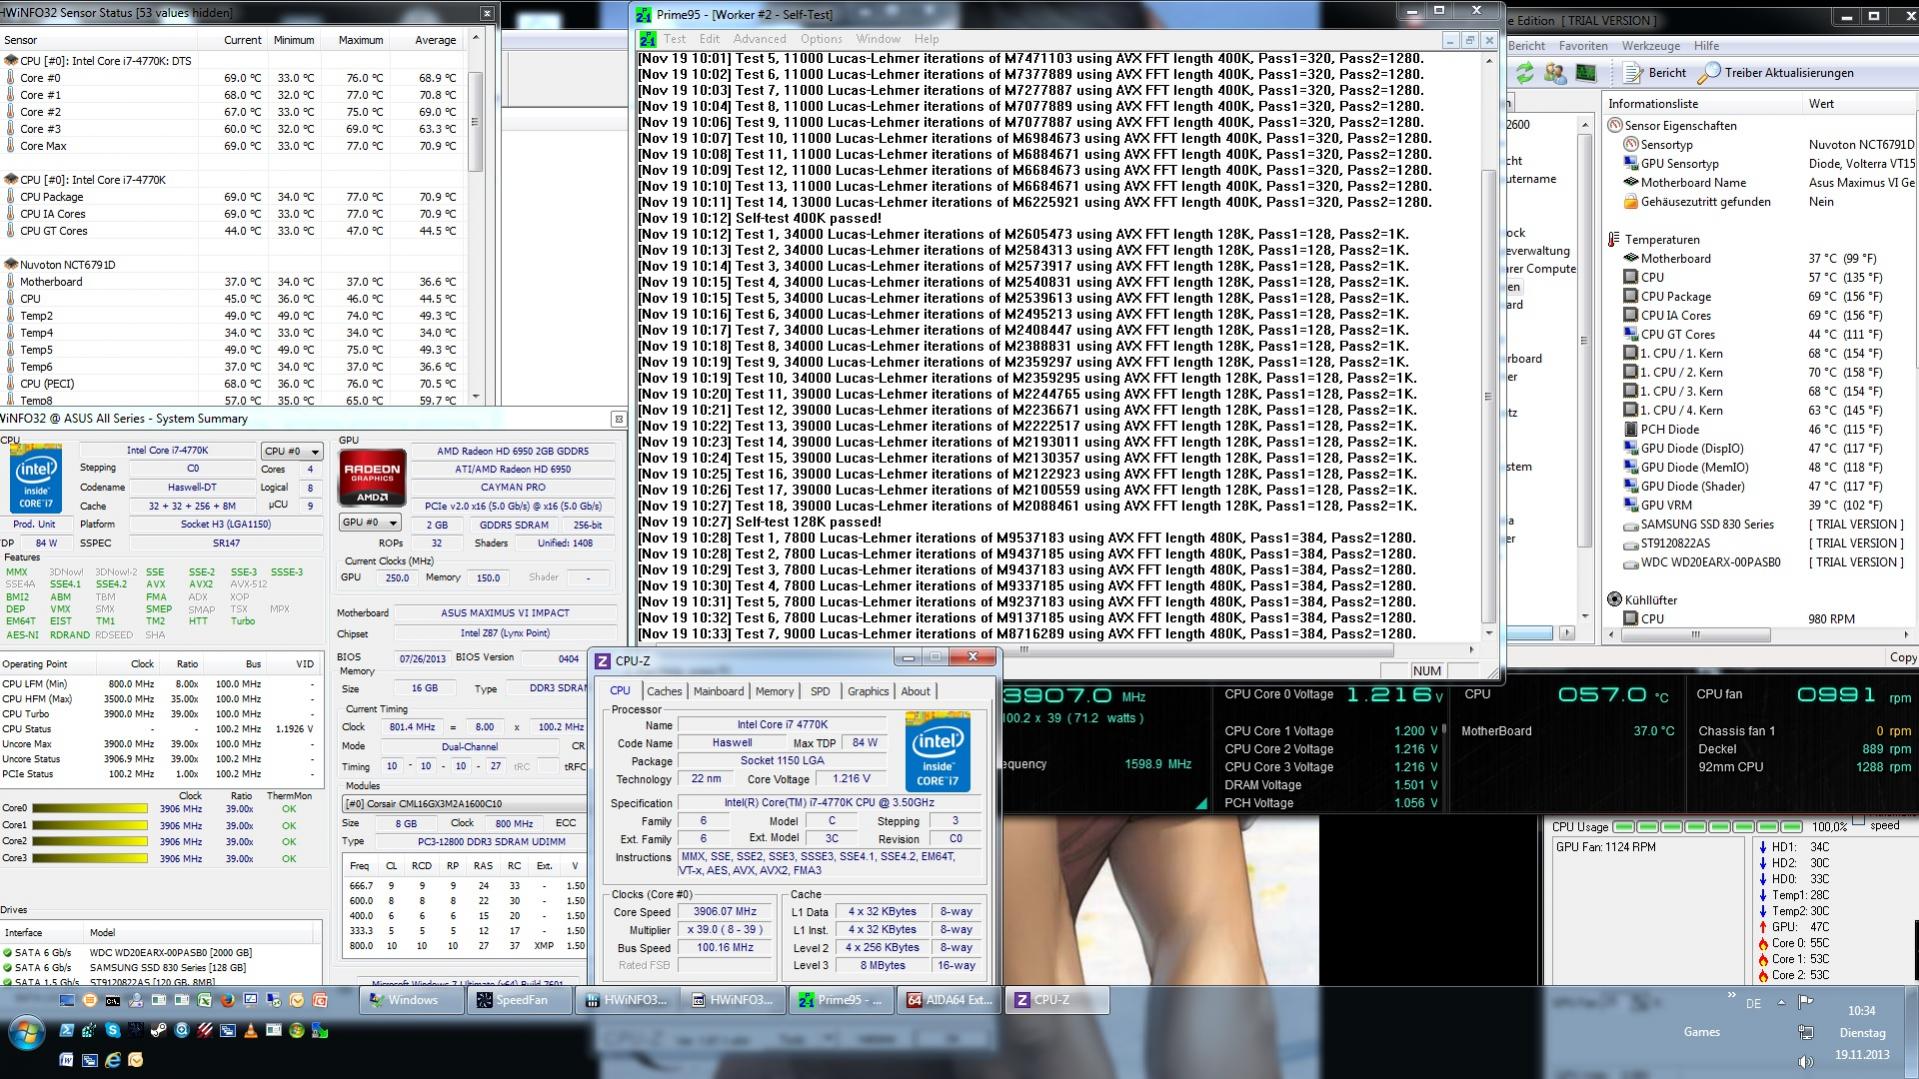1919x1079 pixels.
Task: Click the Average column header in HWiNFO sensors
Action: 436,40
